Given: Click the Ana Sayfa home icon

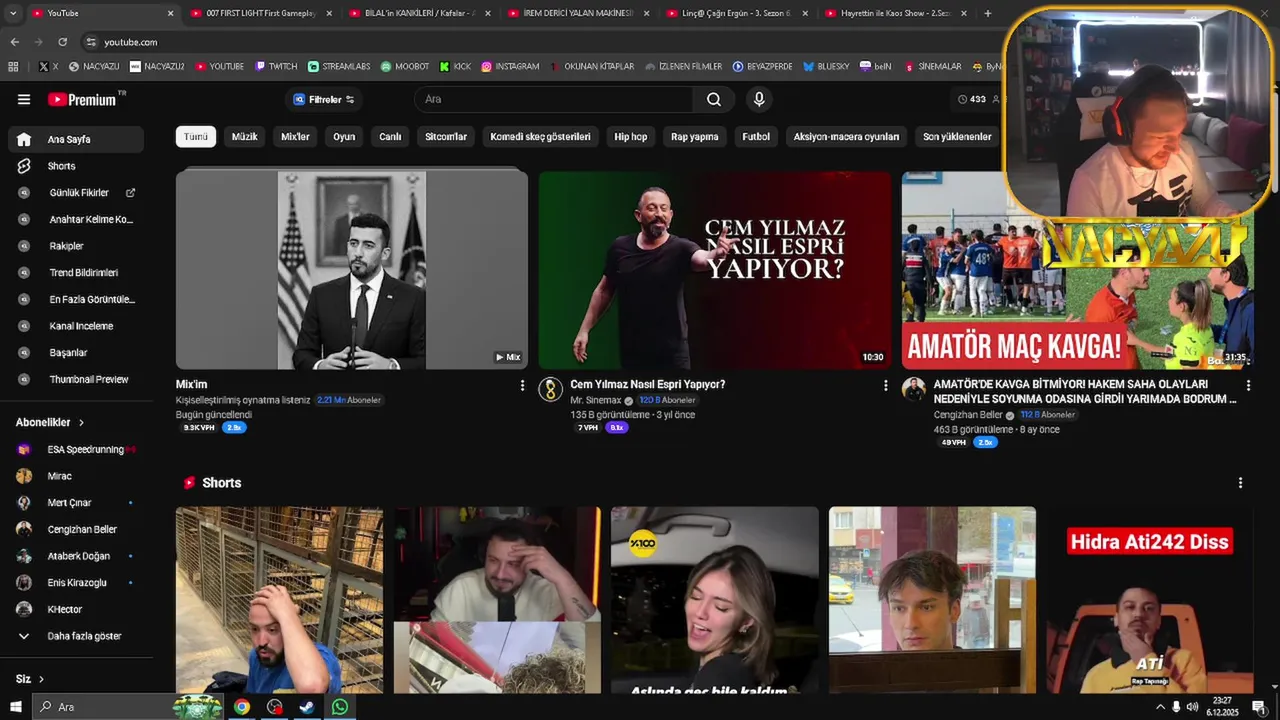Looking at the screenshot, I should click(24, 139).
